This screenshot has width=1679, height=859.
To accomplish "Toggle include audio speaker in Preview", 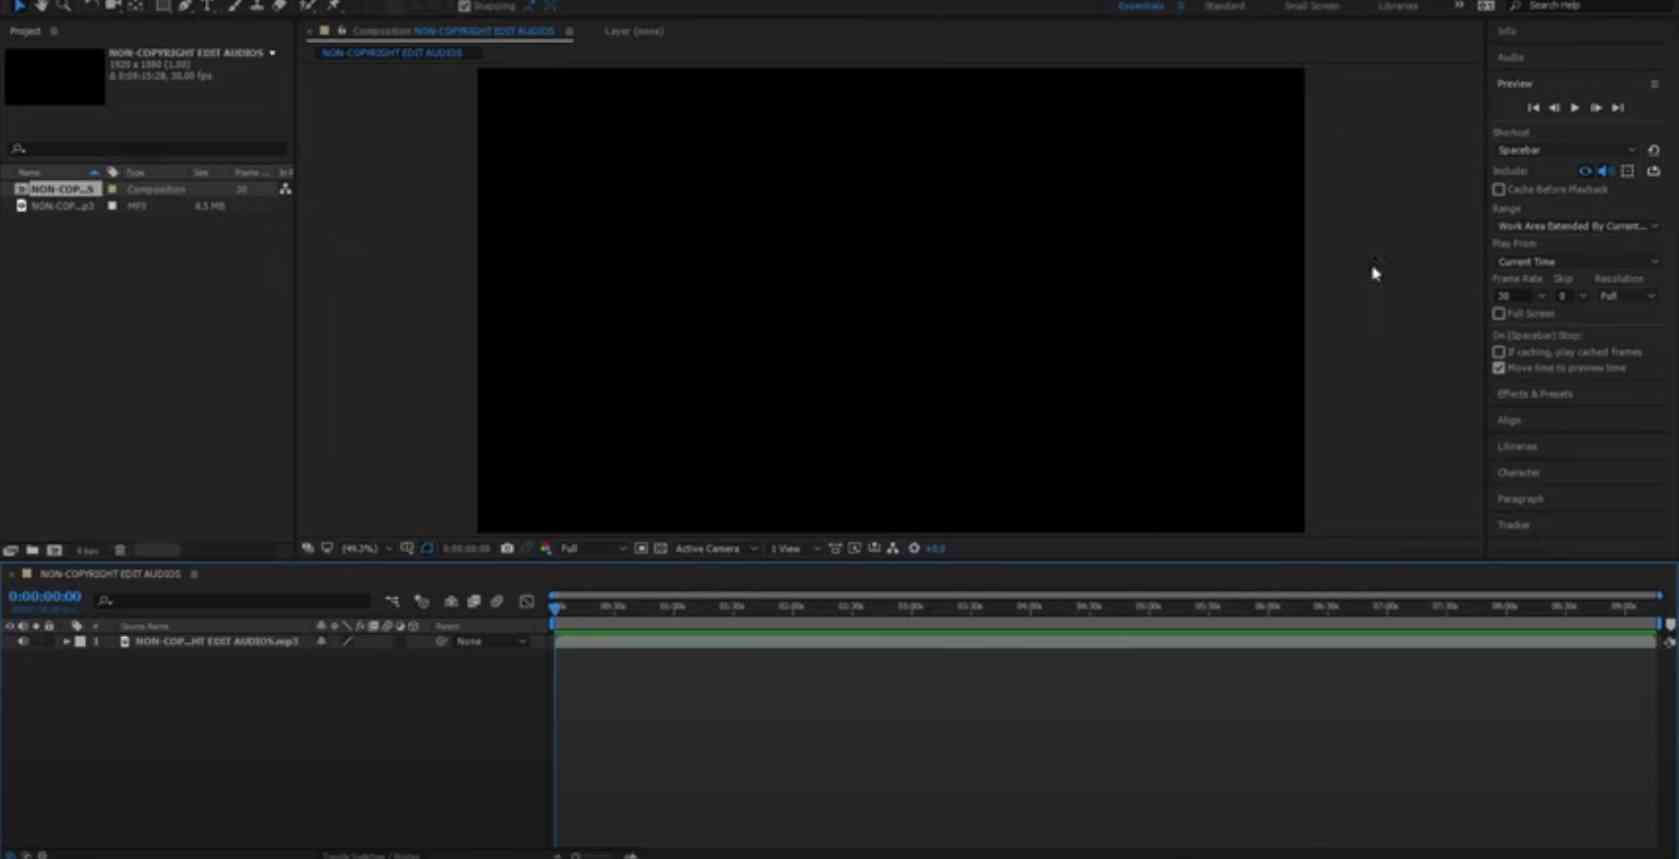I will pyautogui.click(x=1605, y=171).
